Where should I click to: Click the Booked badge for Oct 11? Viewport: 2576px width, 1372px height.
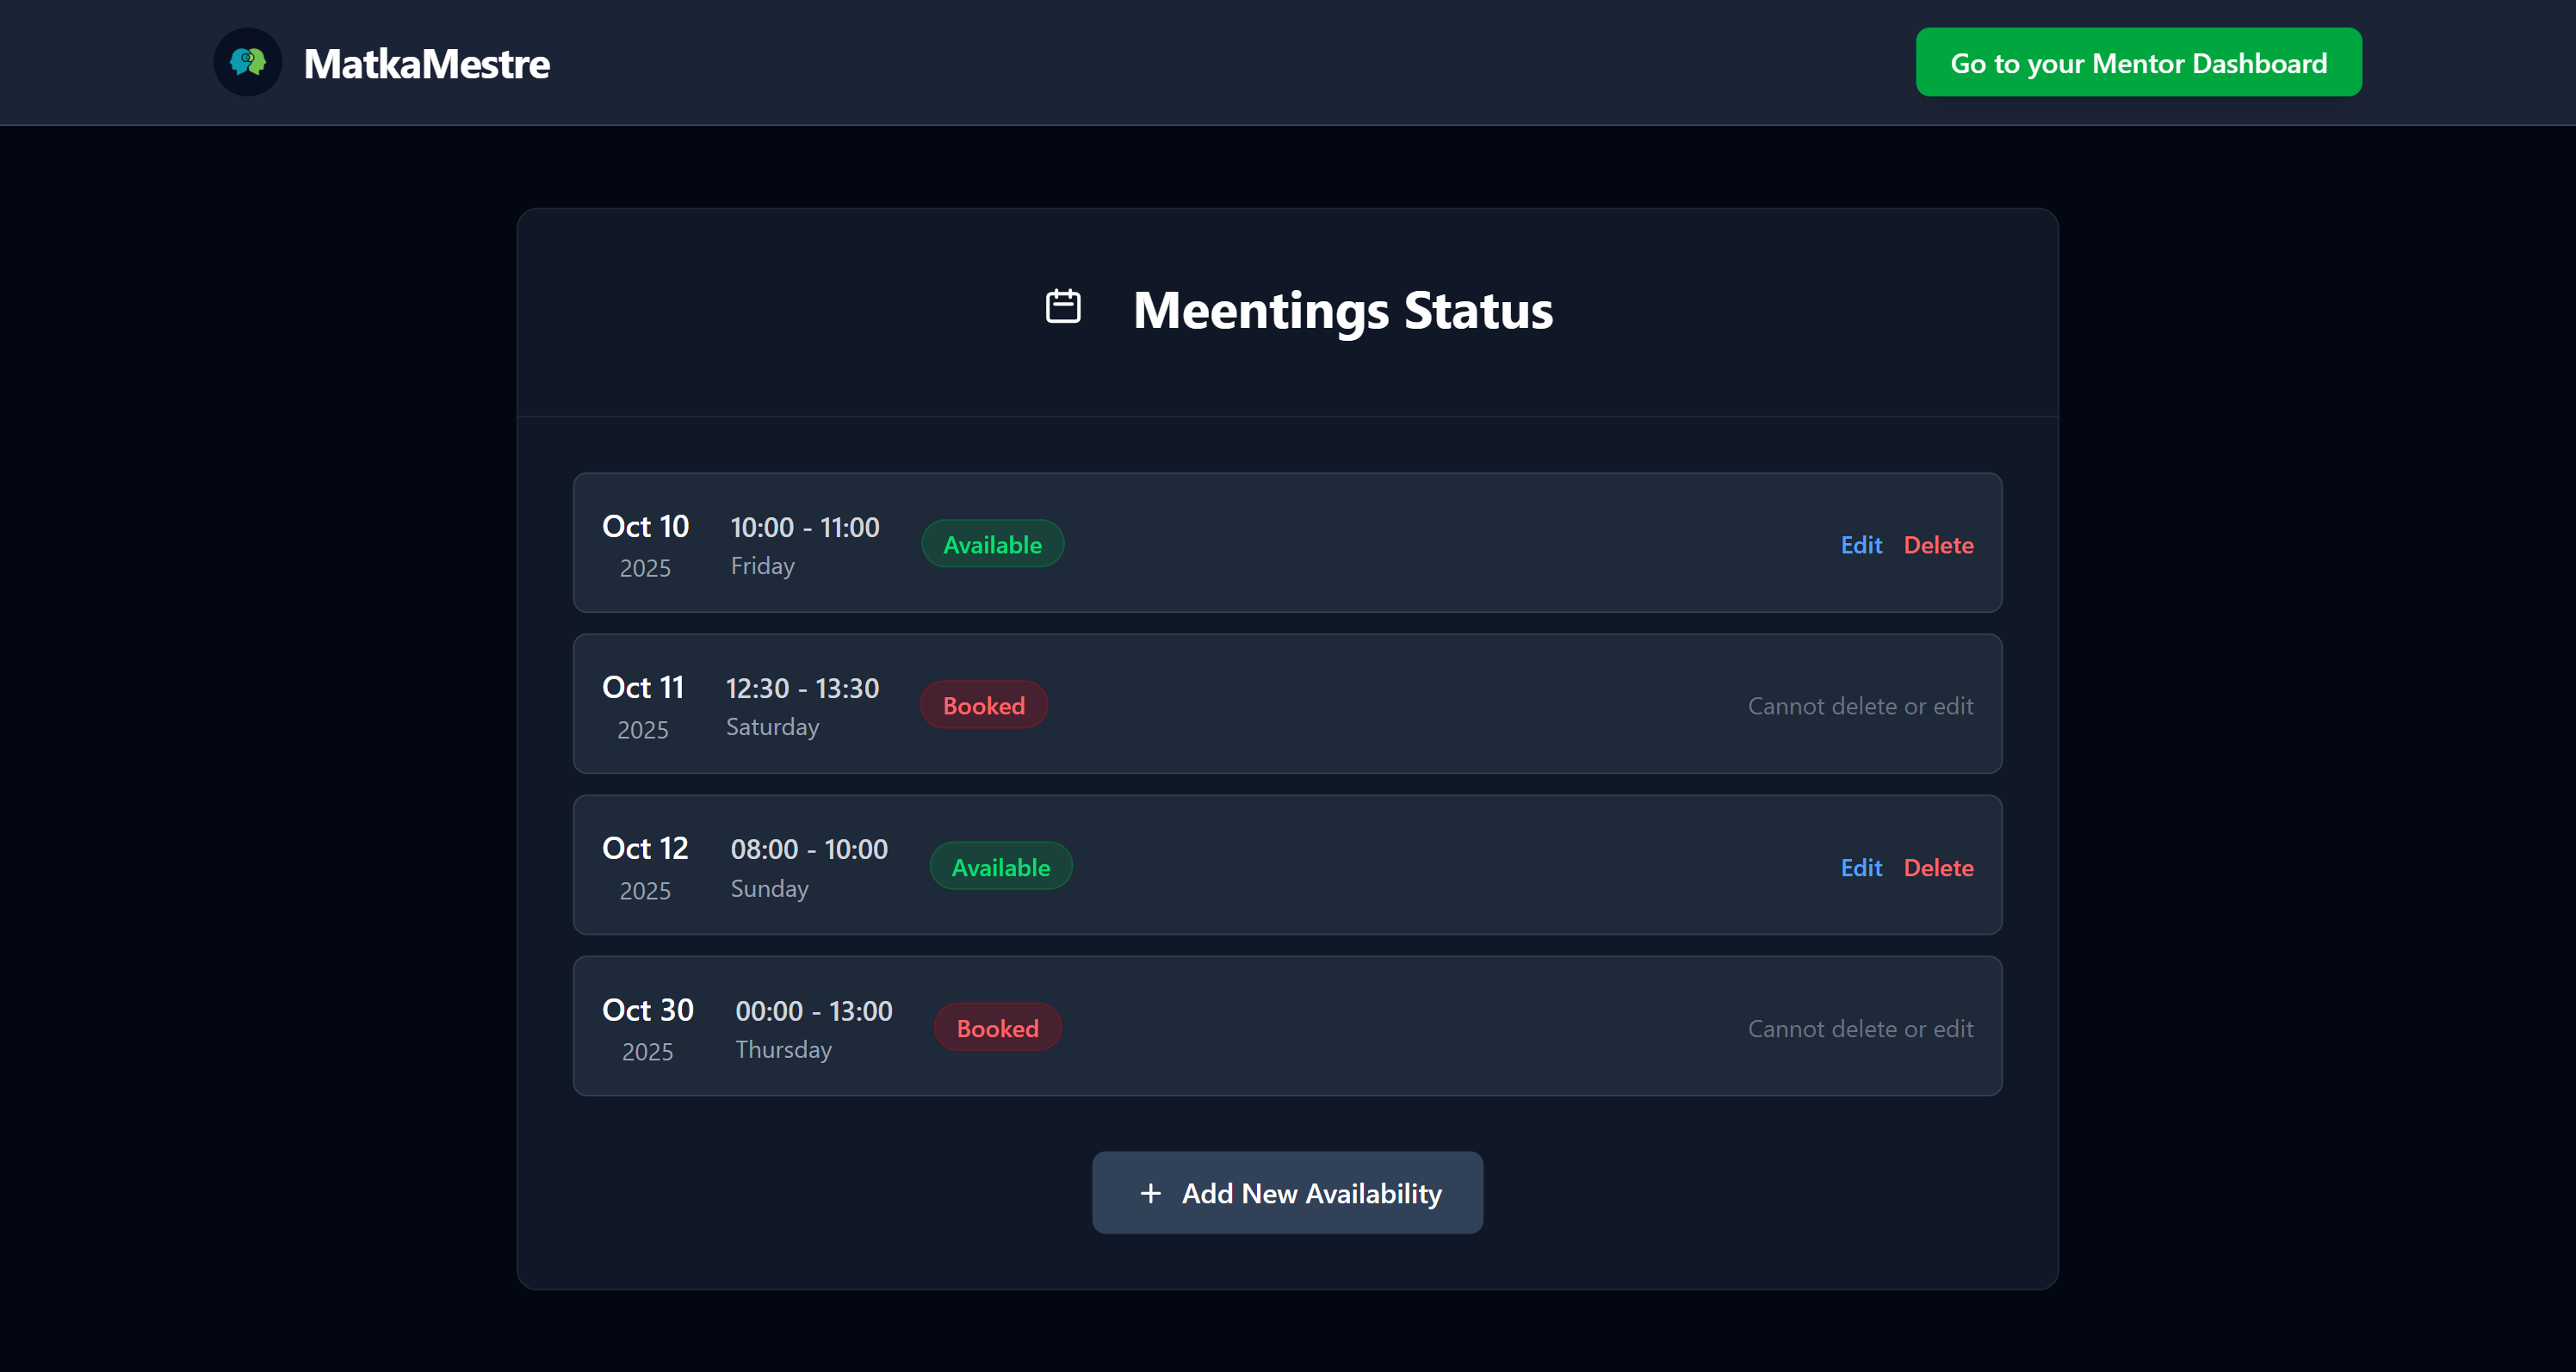(983, 706)
